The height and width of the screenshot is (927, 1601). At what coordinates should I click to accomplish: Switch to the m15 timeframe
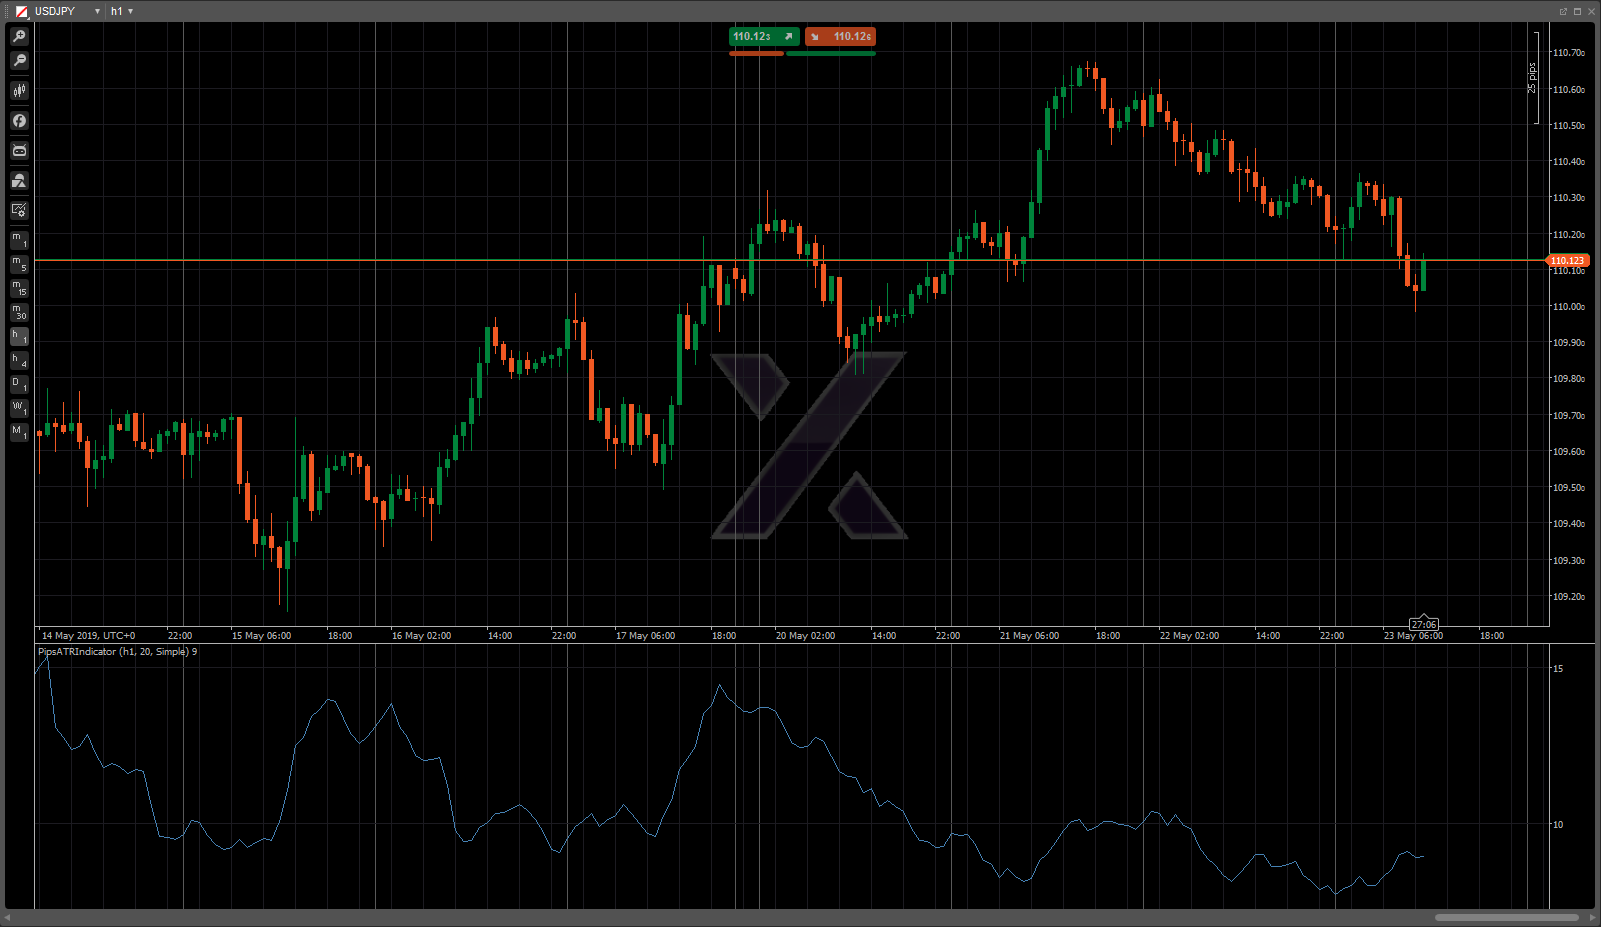[19, 288]
